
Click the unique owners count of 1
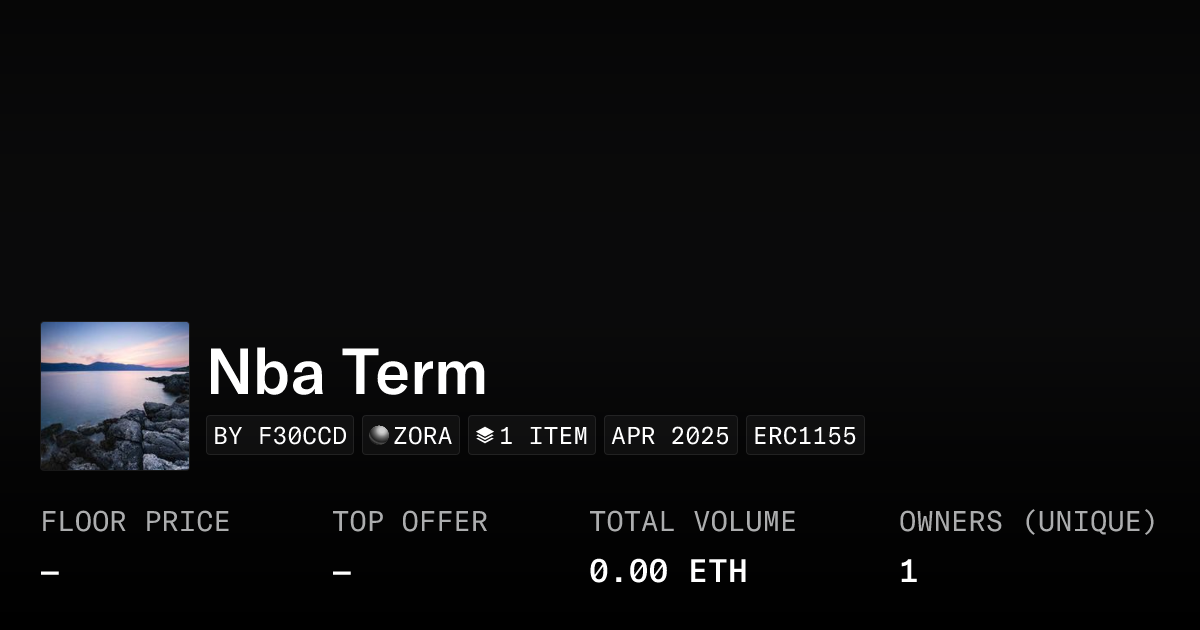point(908,572)
